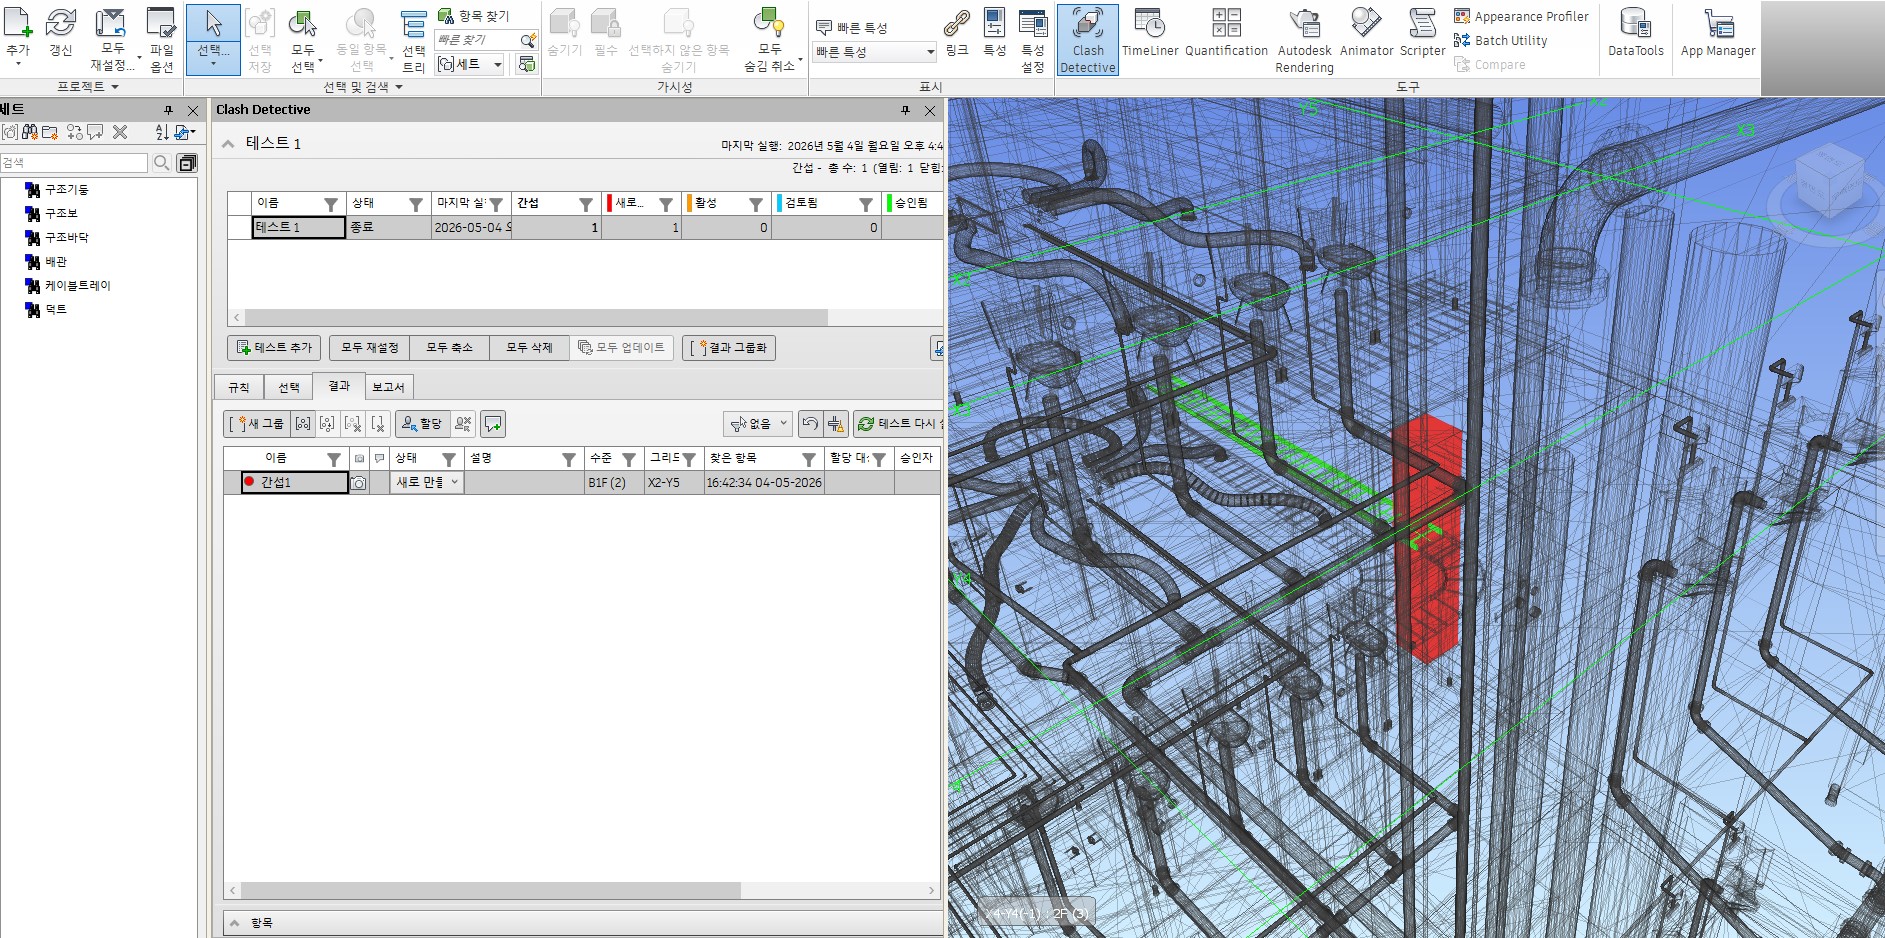Screen dimensions: 1885x938
Task: Switch to the 보고서 tab
Action: [388, 387]
